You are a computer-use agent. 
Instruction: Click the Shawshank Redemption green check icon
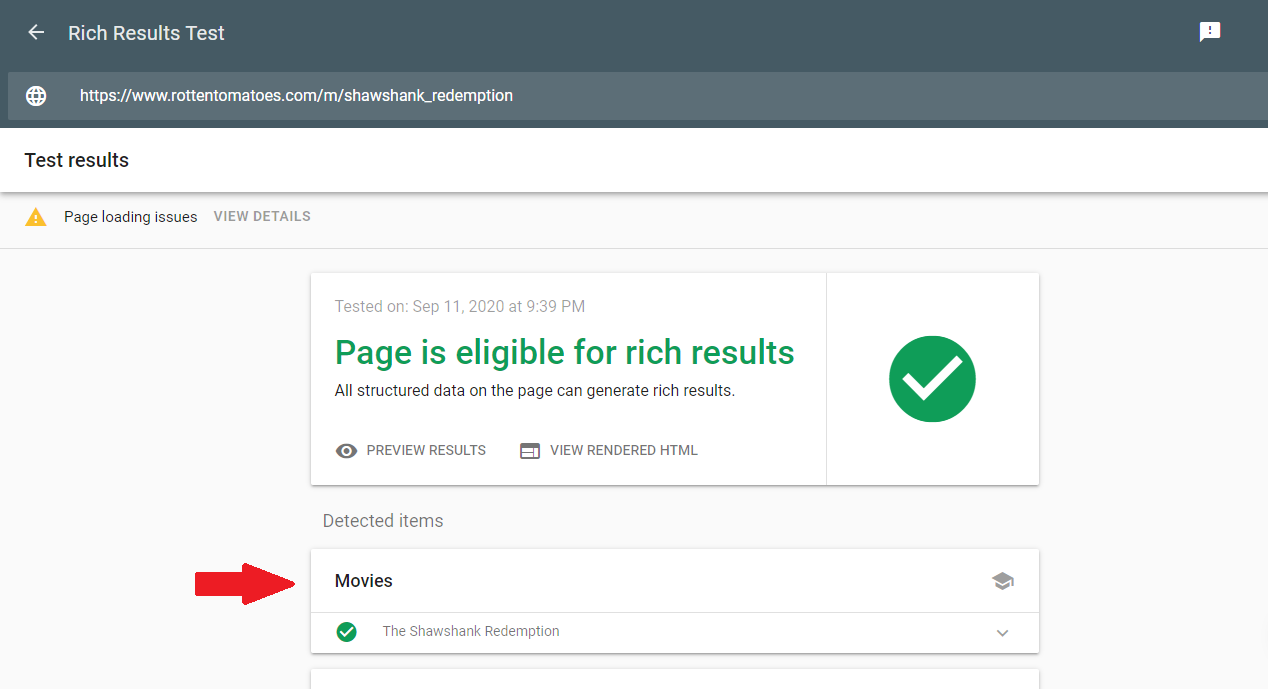346,632
